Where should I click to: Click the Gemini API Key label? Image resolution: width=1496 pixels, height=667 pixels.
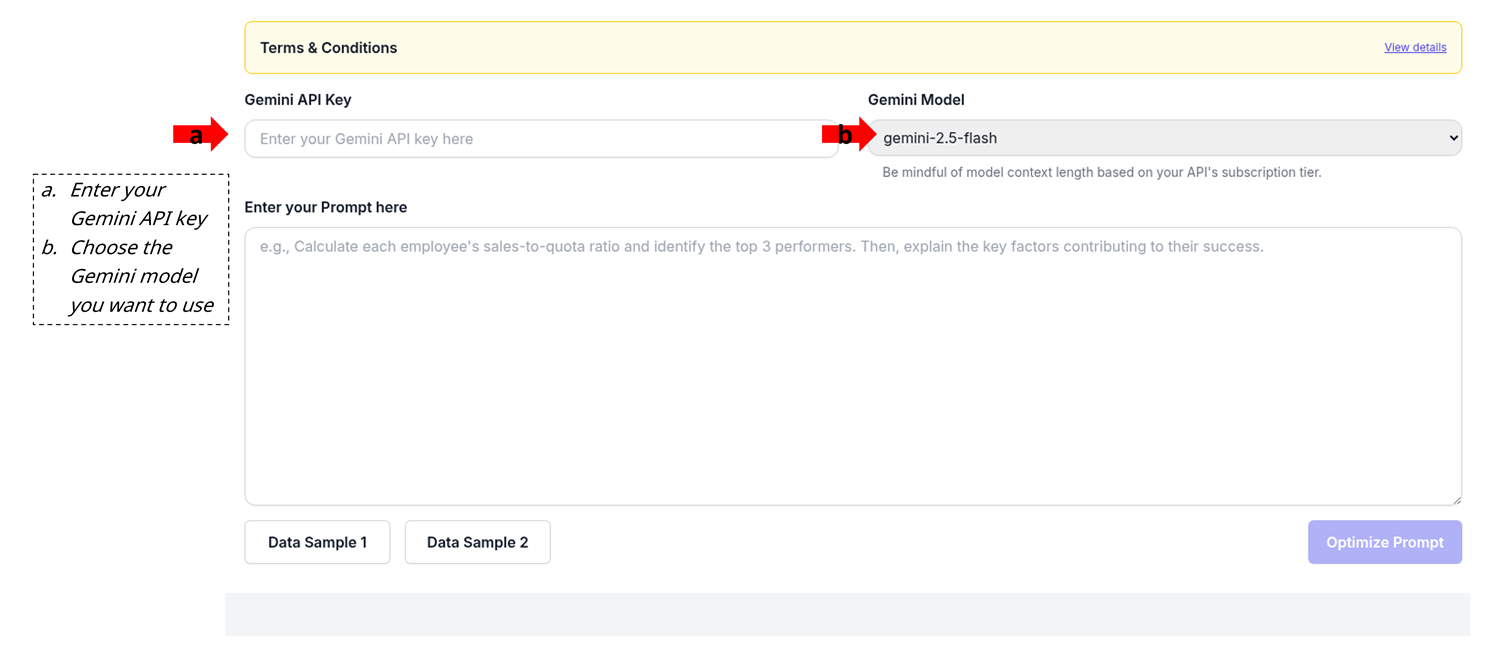pos(297,100)
